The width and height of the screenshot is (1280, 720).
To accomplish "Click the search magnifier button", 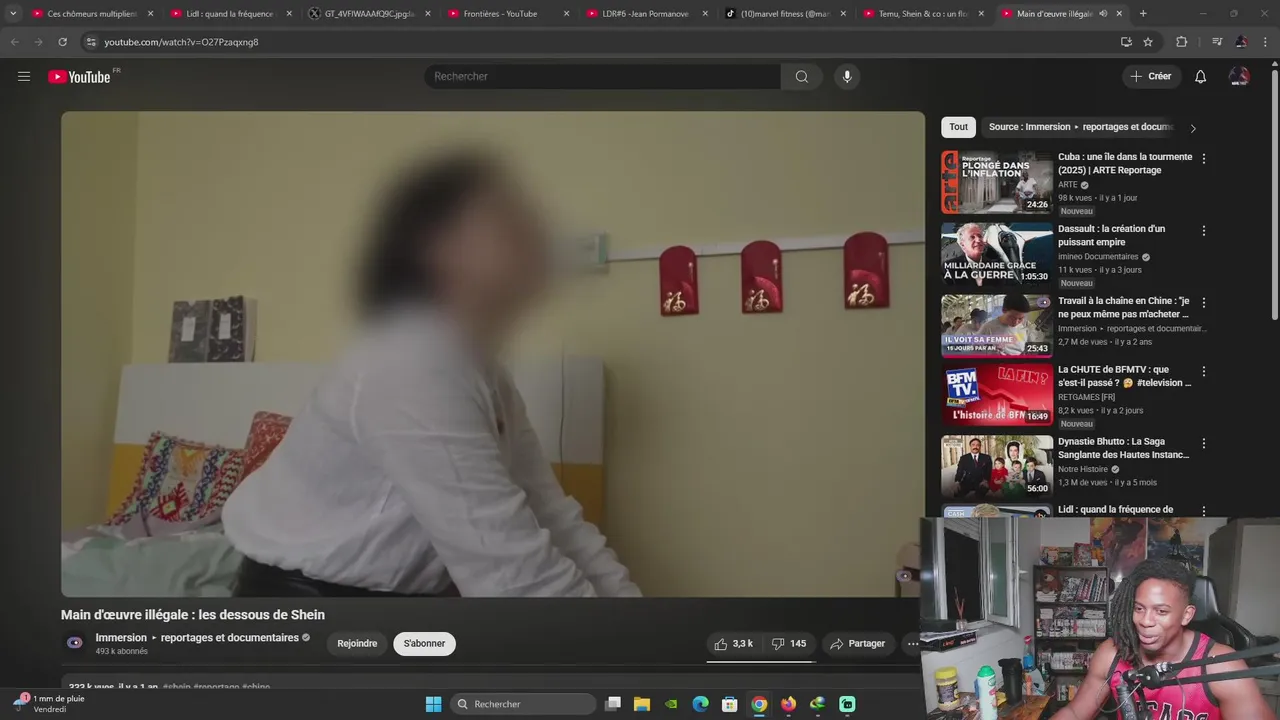I will pyautogui.click(x=802, y=77).
